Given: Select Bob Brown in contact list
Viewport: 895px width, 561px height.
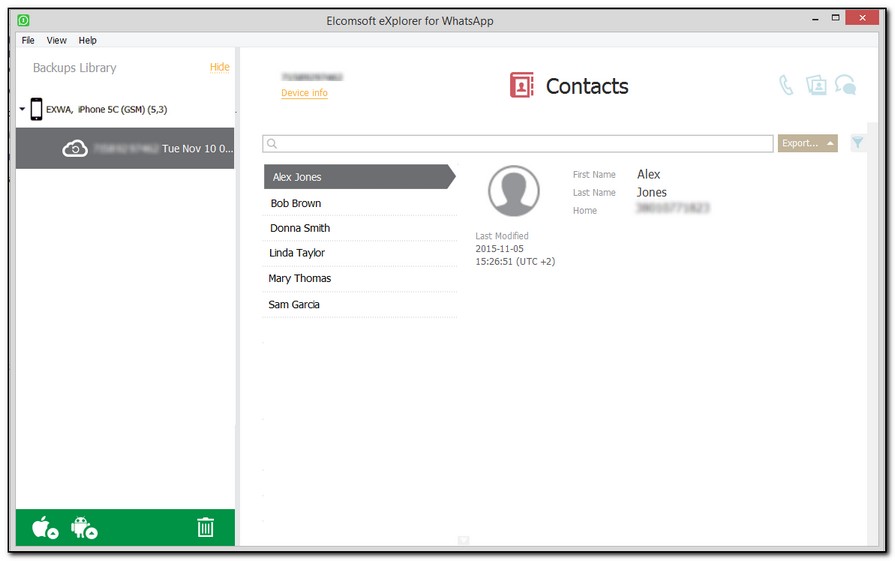Looking at the screenshot, I should click(x=296, y=203).
